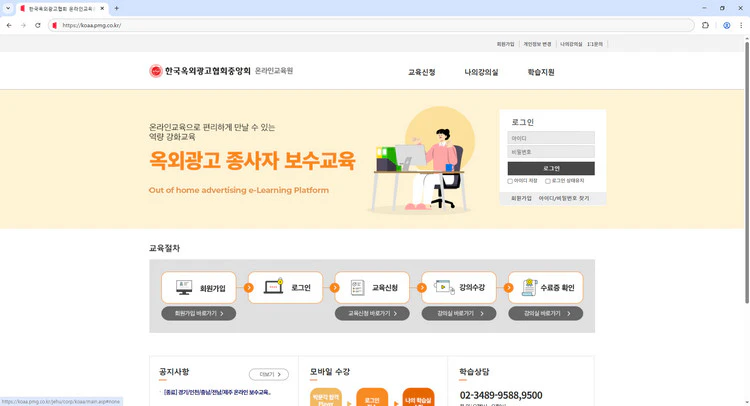The width and height of the screenshot is (750, 406).
Task: Click the 회원가입 바로가기 button
Action: [199, 314]
